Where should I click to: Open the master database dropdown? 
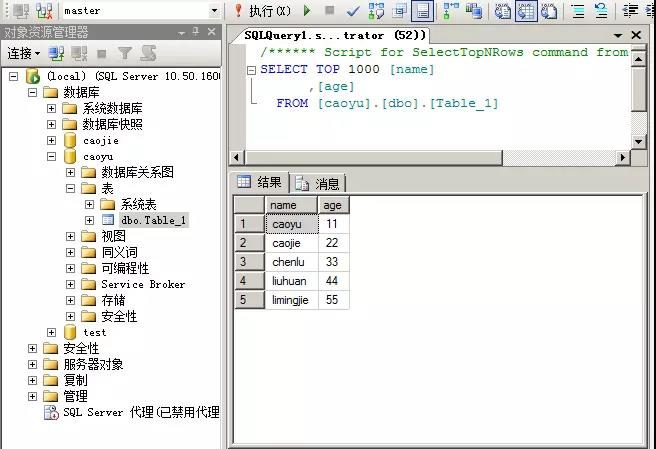pos(214,11)
